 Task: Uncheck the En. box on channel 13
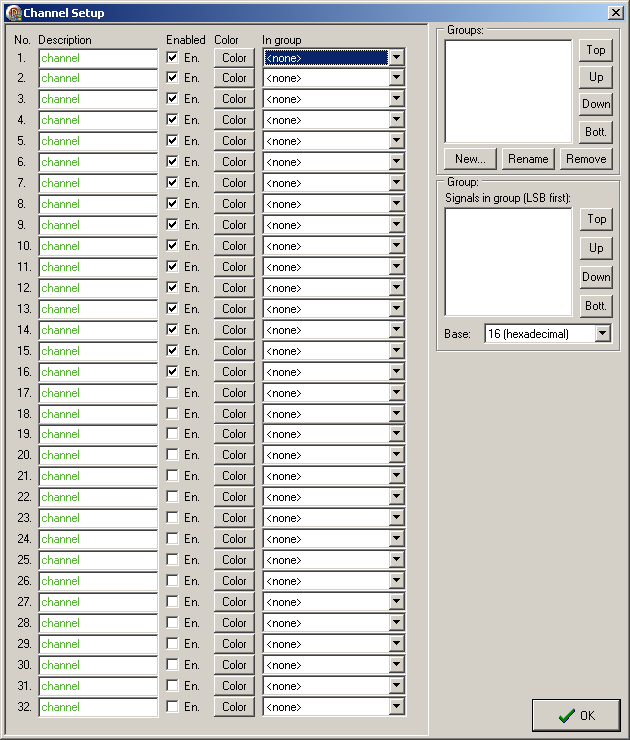pyautogui.click(x=173, y=309)
